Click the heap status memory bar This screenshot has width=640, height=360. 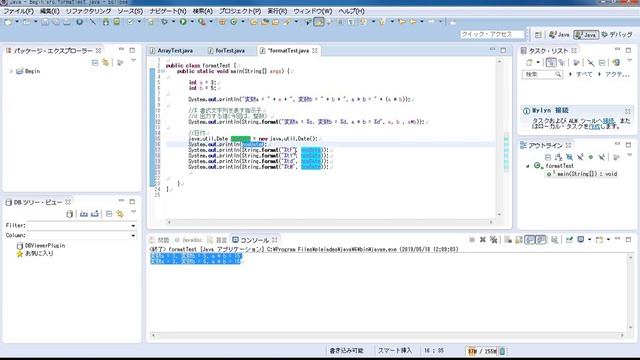[482, 351]
